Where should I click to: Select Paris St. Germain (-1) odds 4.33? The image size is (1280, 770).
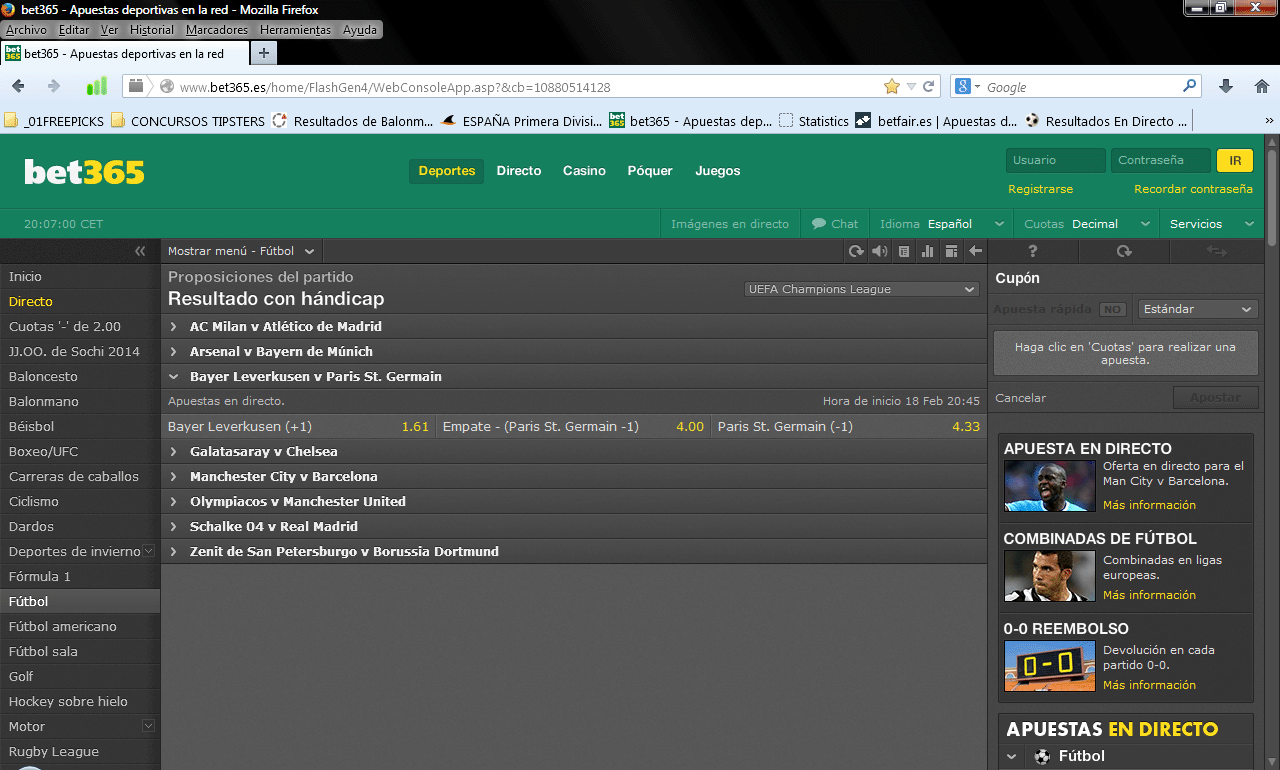(x=849, y=426)
